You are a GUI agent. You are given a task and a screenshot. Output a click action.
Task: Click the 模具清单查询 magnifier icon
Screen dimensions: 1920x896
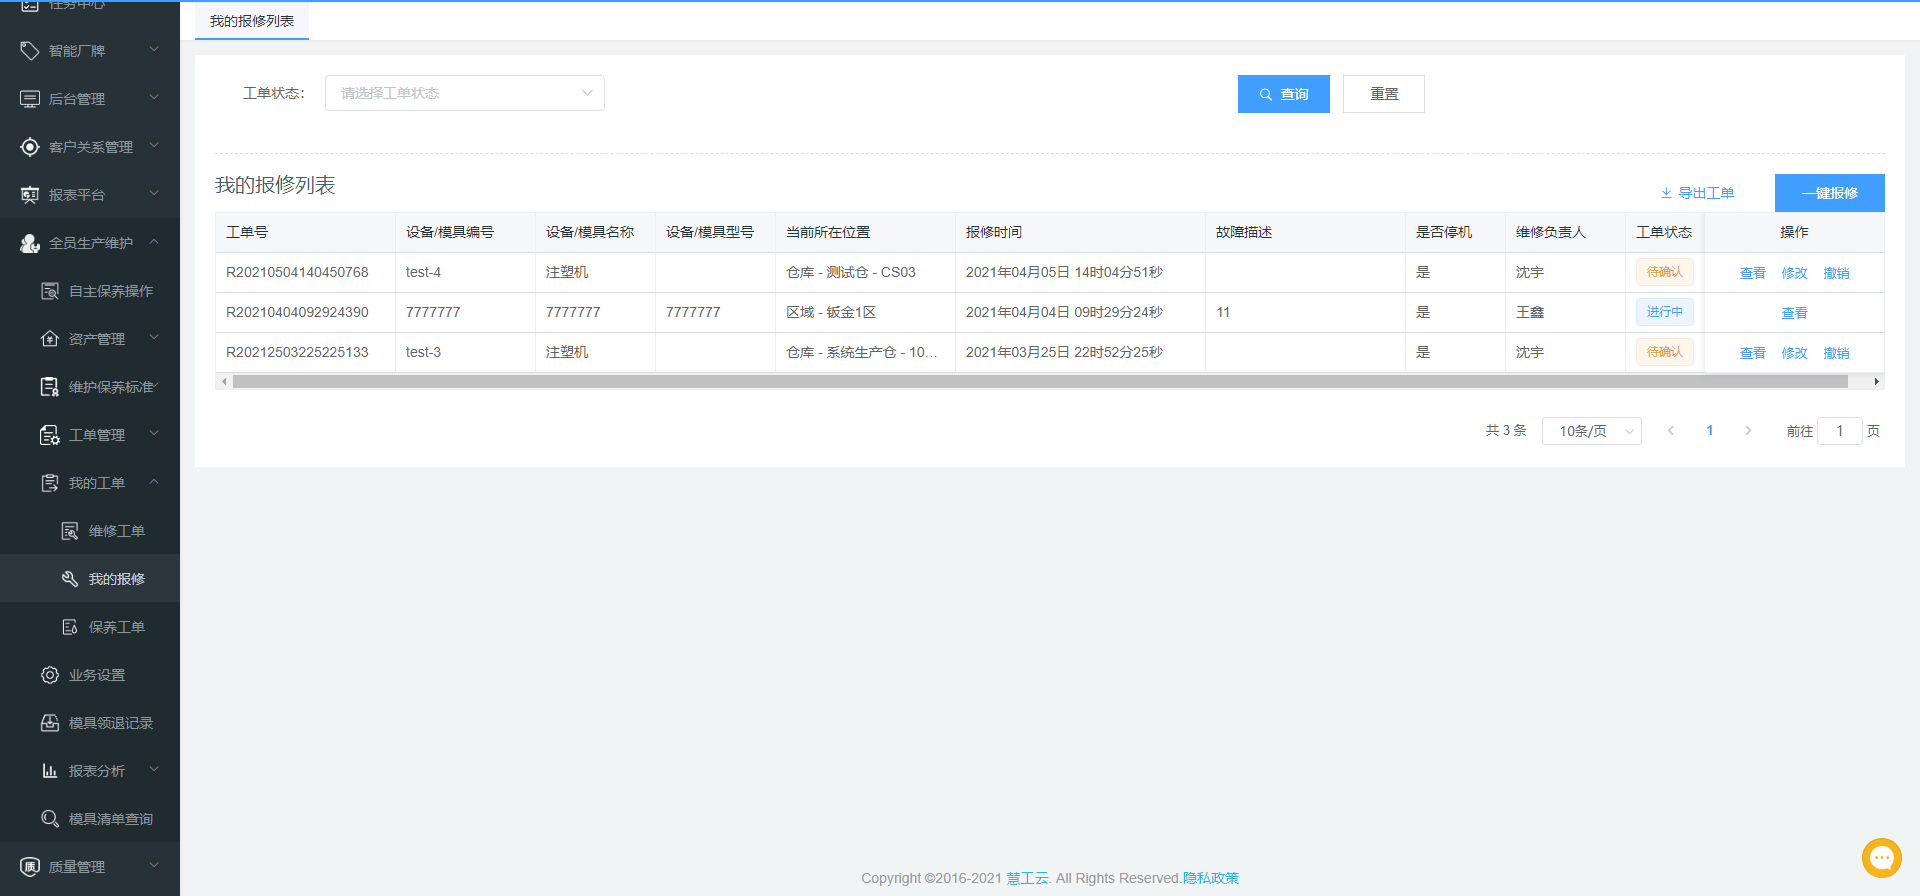50,819
